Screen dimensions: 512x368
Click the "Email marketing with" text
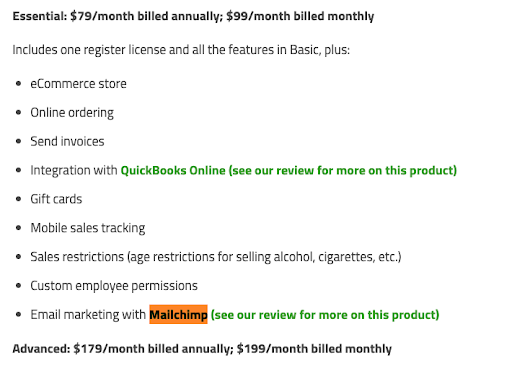click(x=88, y=315)
